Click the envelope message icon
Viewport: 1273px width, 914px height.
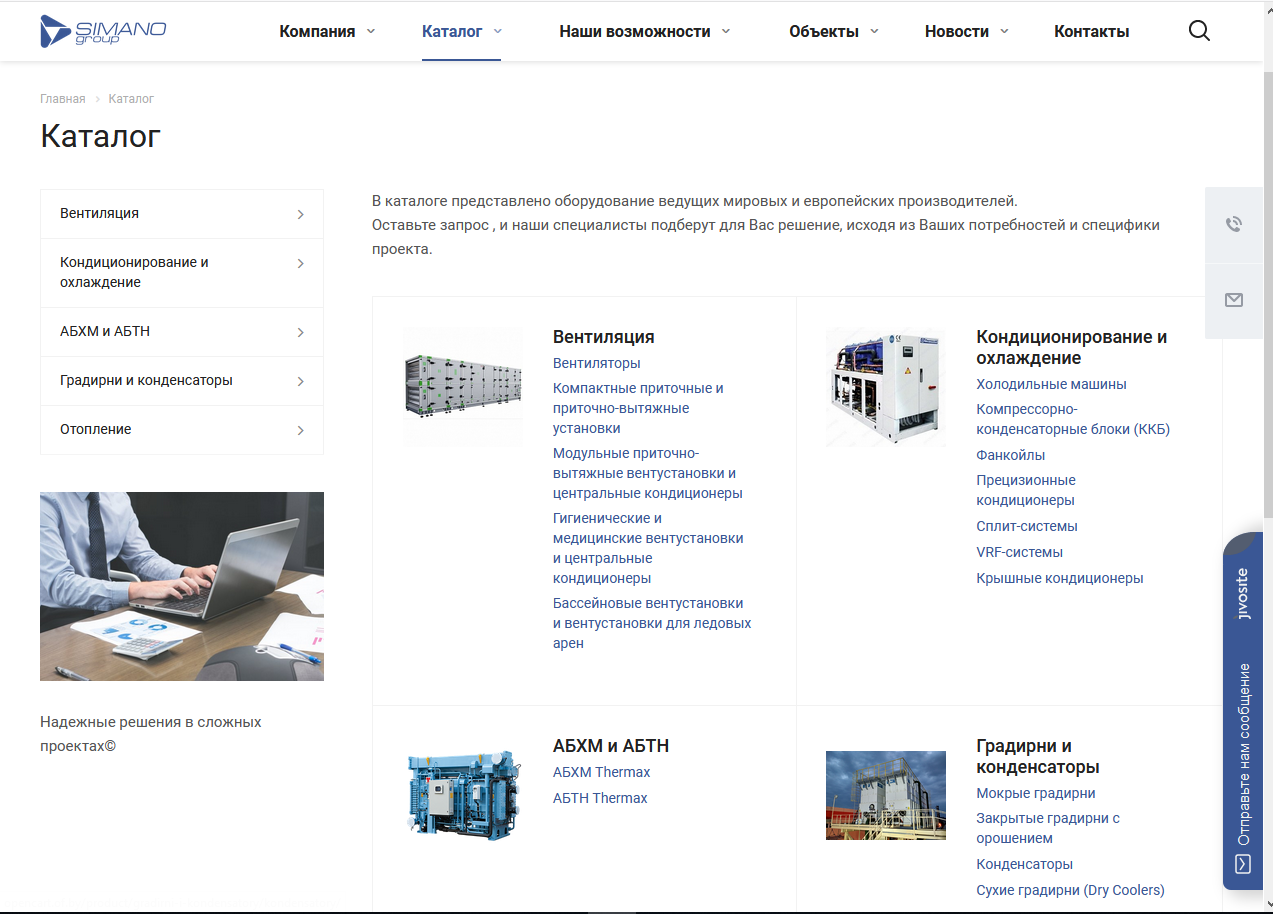click(x=1234, y=300)
